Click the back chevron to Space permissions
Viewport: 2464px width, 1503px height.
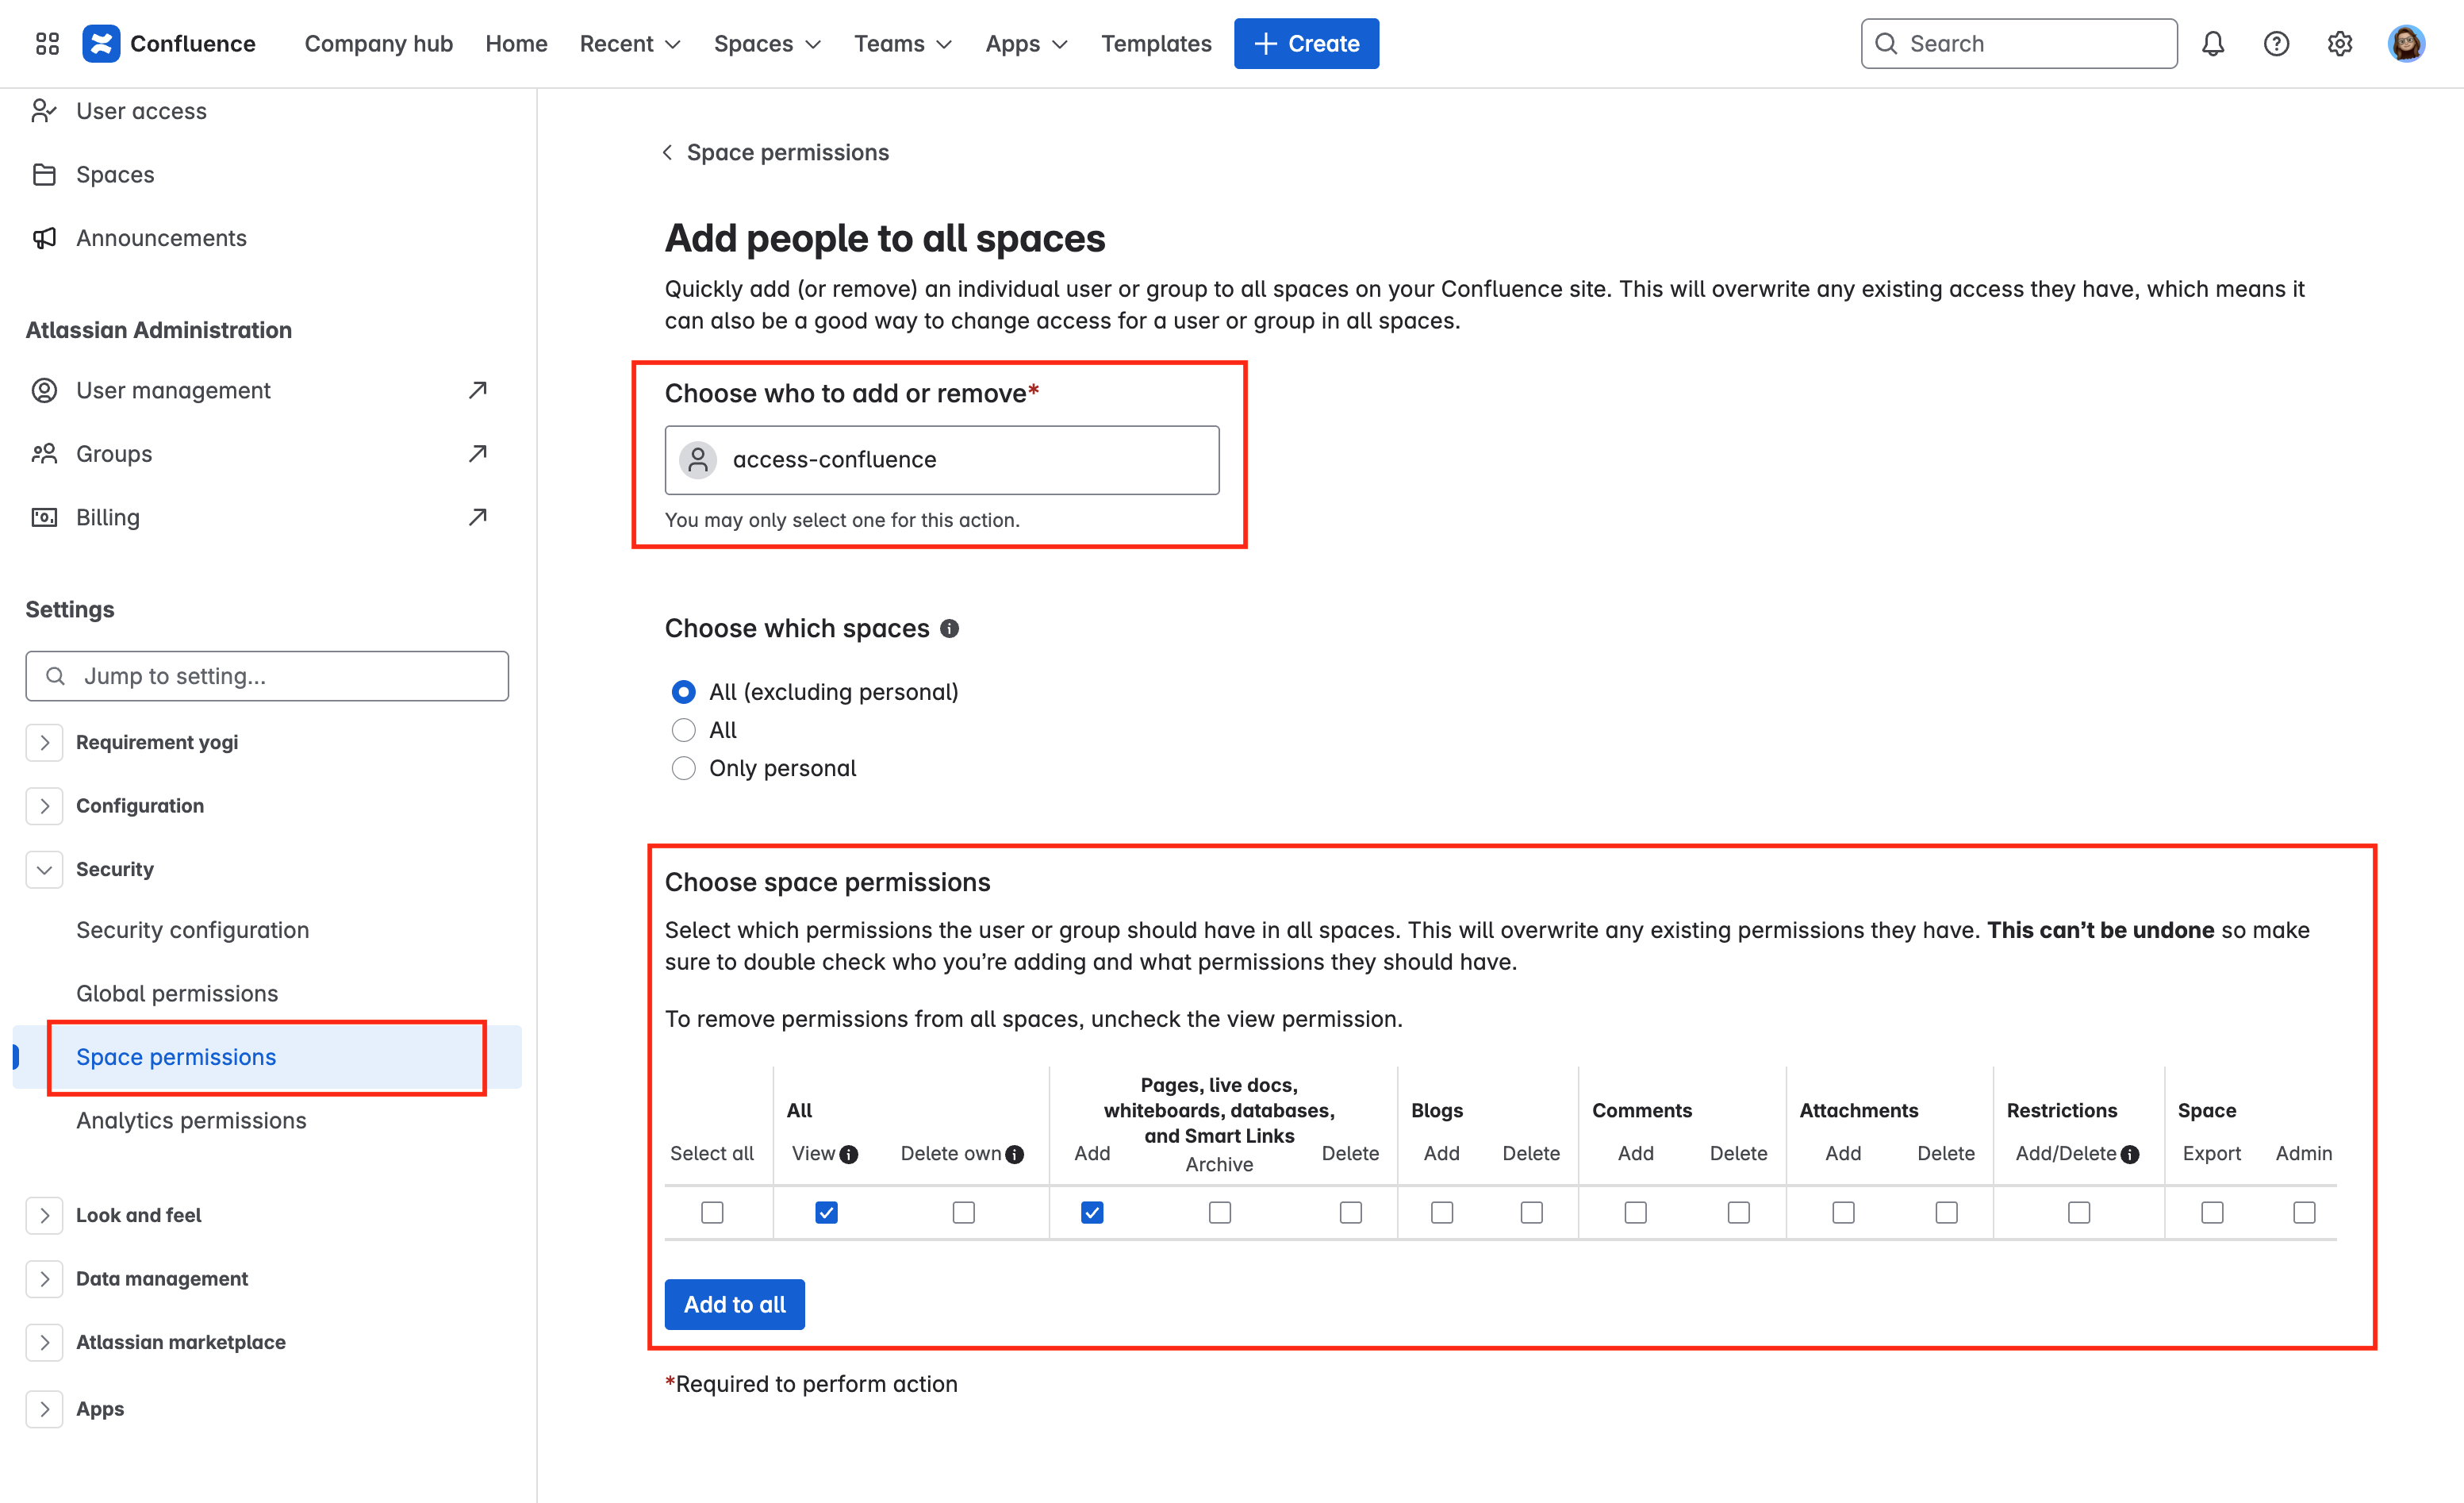(x=667, y=152)
